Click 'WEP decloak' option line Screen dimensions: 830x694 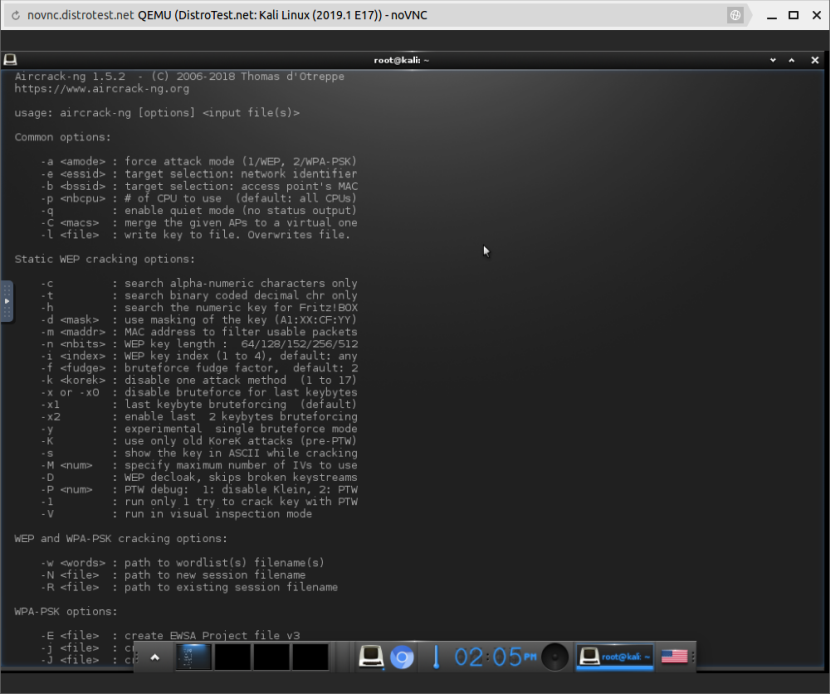[199, 477]
